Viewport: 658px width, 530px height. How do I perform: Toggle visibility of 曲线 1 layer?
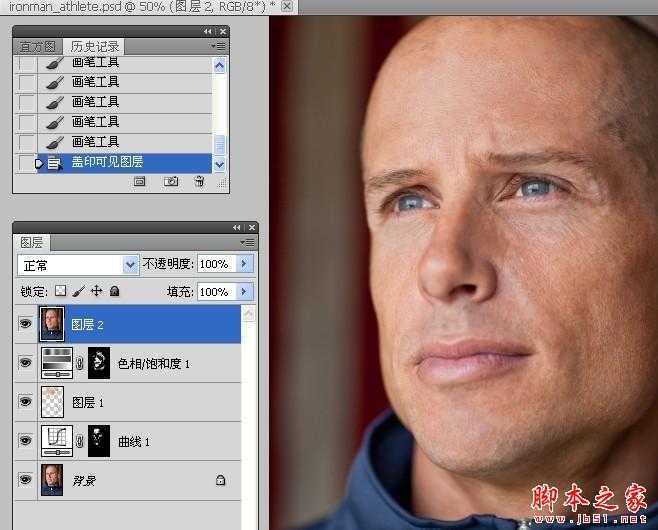pos(26,441)
